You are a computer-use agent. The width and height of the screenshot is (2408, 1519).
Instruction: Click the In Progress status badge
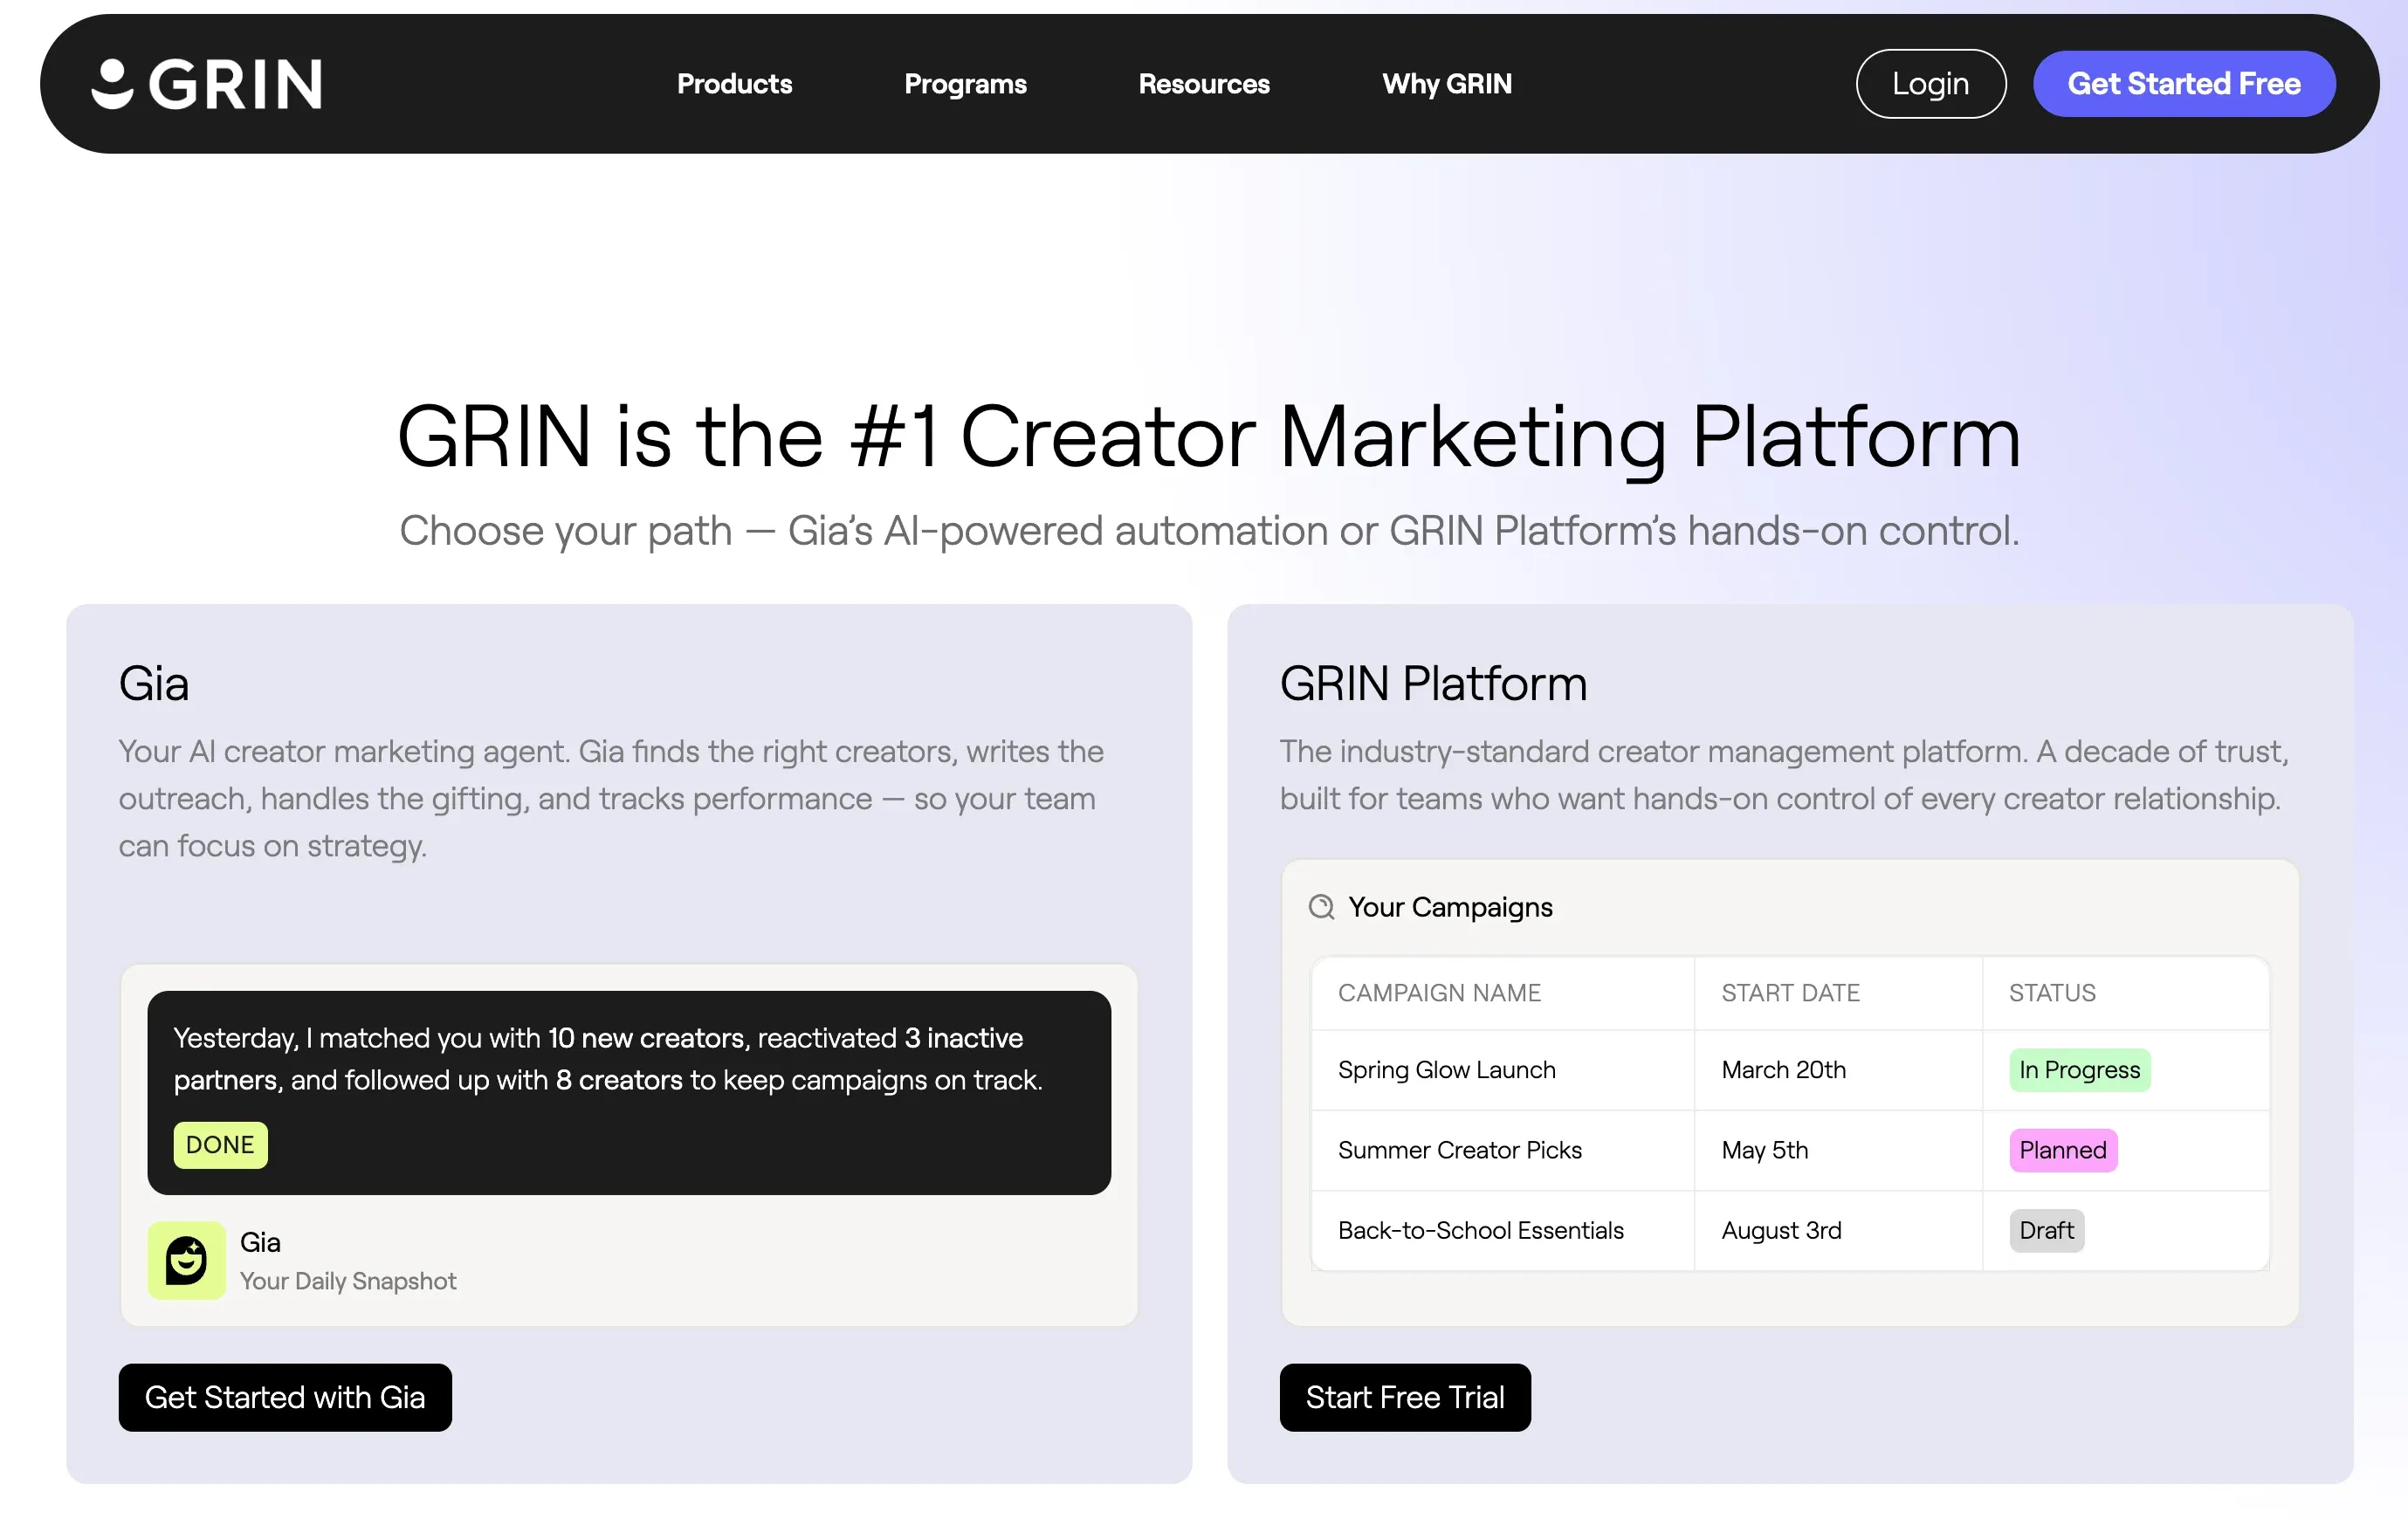click(2080, 1070)
